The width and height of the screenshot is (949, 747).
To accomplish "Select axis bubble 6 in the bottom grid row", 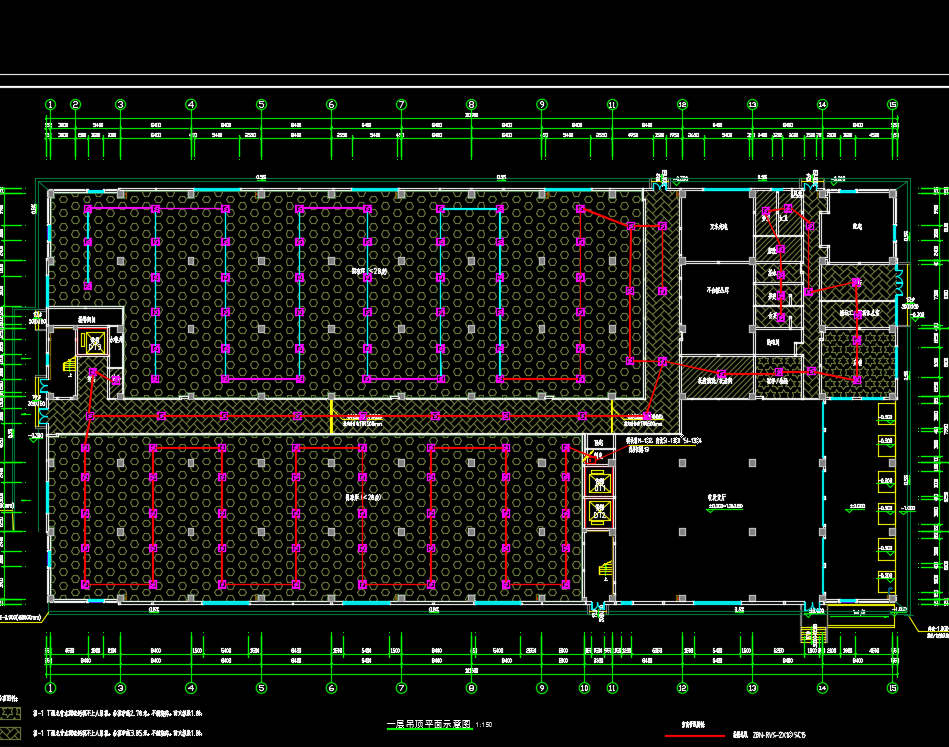I will pos(331,688).
